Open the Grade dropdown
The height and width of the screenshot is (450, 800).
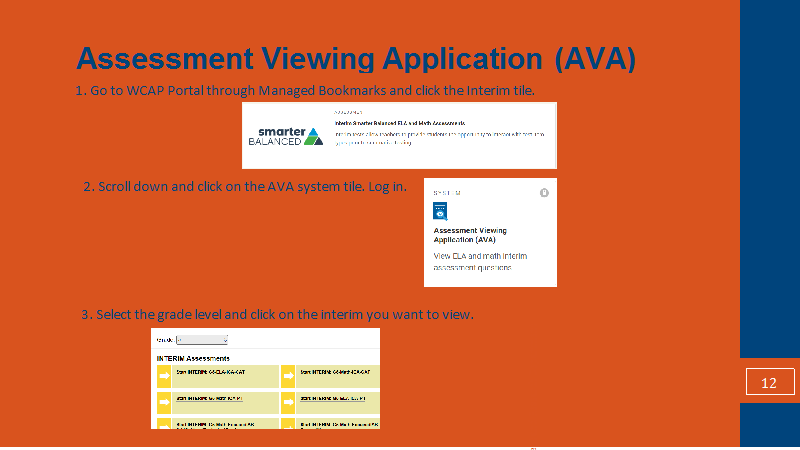[x=202, y=340]
